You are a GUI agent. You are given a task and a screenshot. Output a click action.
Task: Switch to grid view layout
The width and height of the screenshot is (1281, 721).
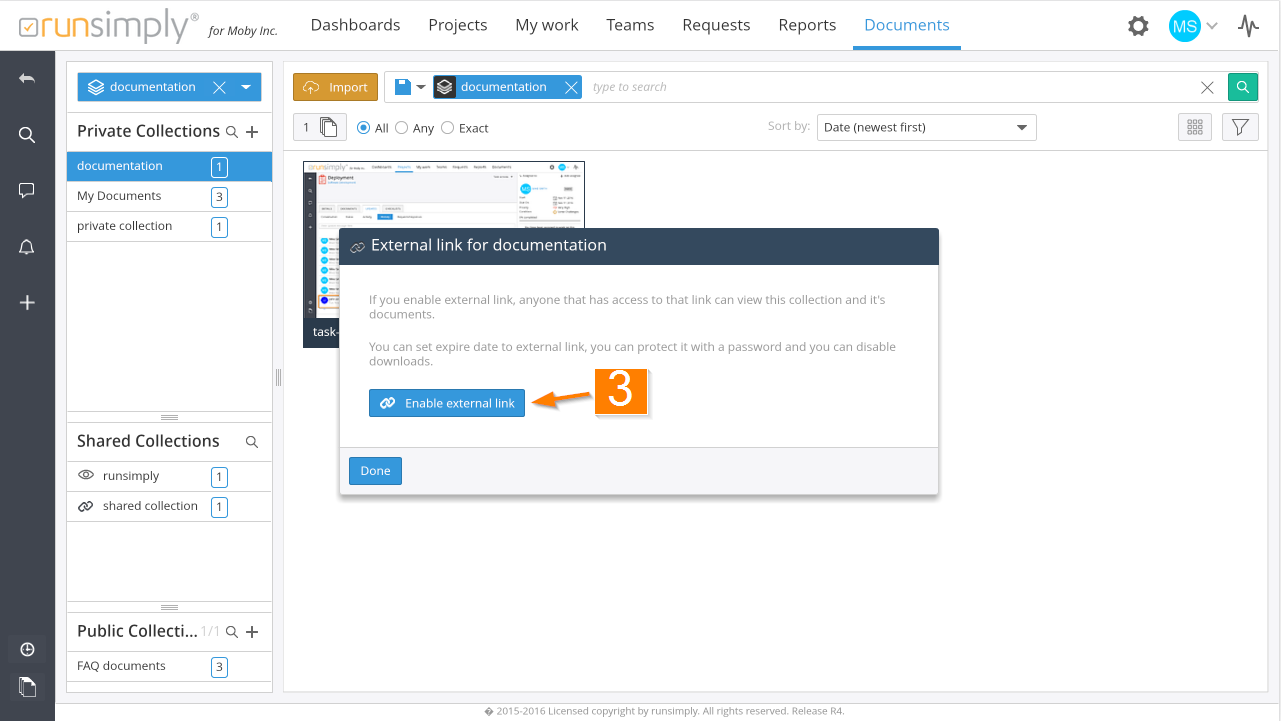(1194, 127)
